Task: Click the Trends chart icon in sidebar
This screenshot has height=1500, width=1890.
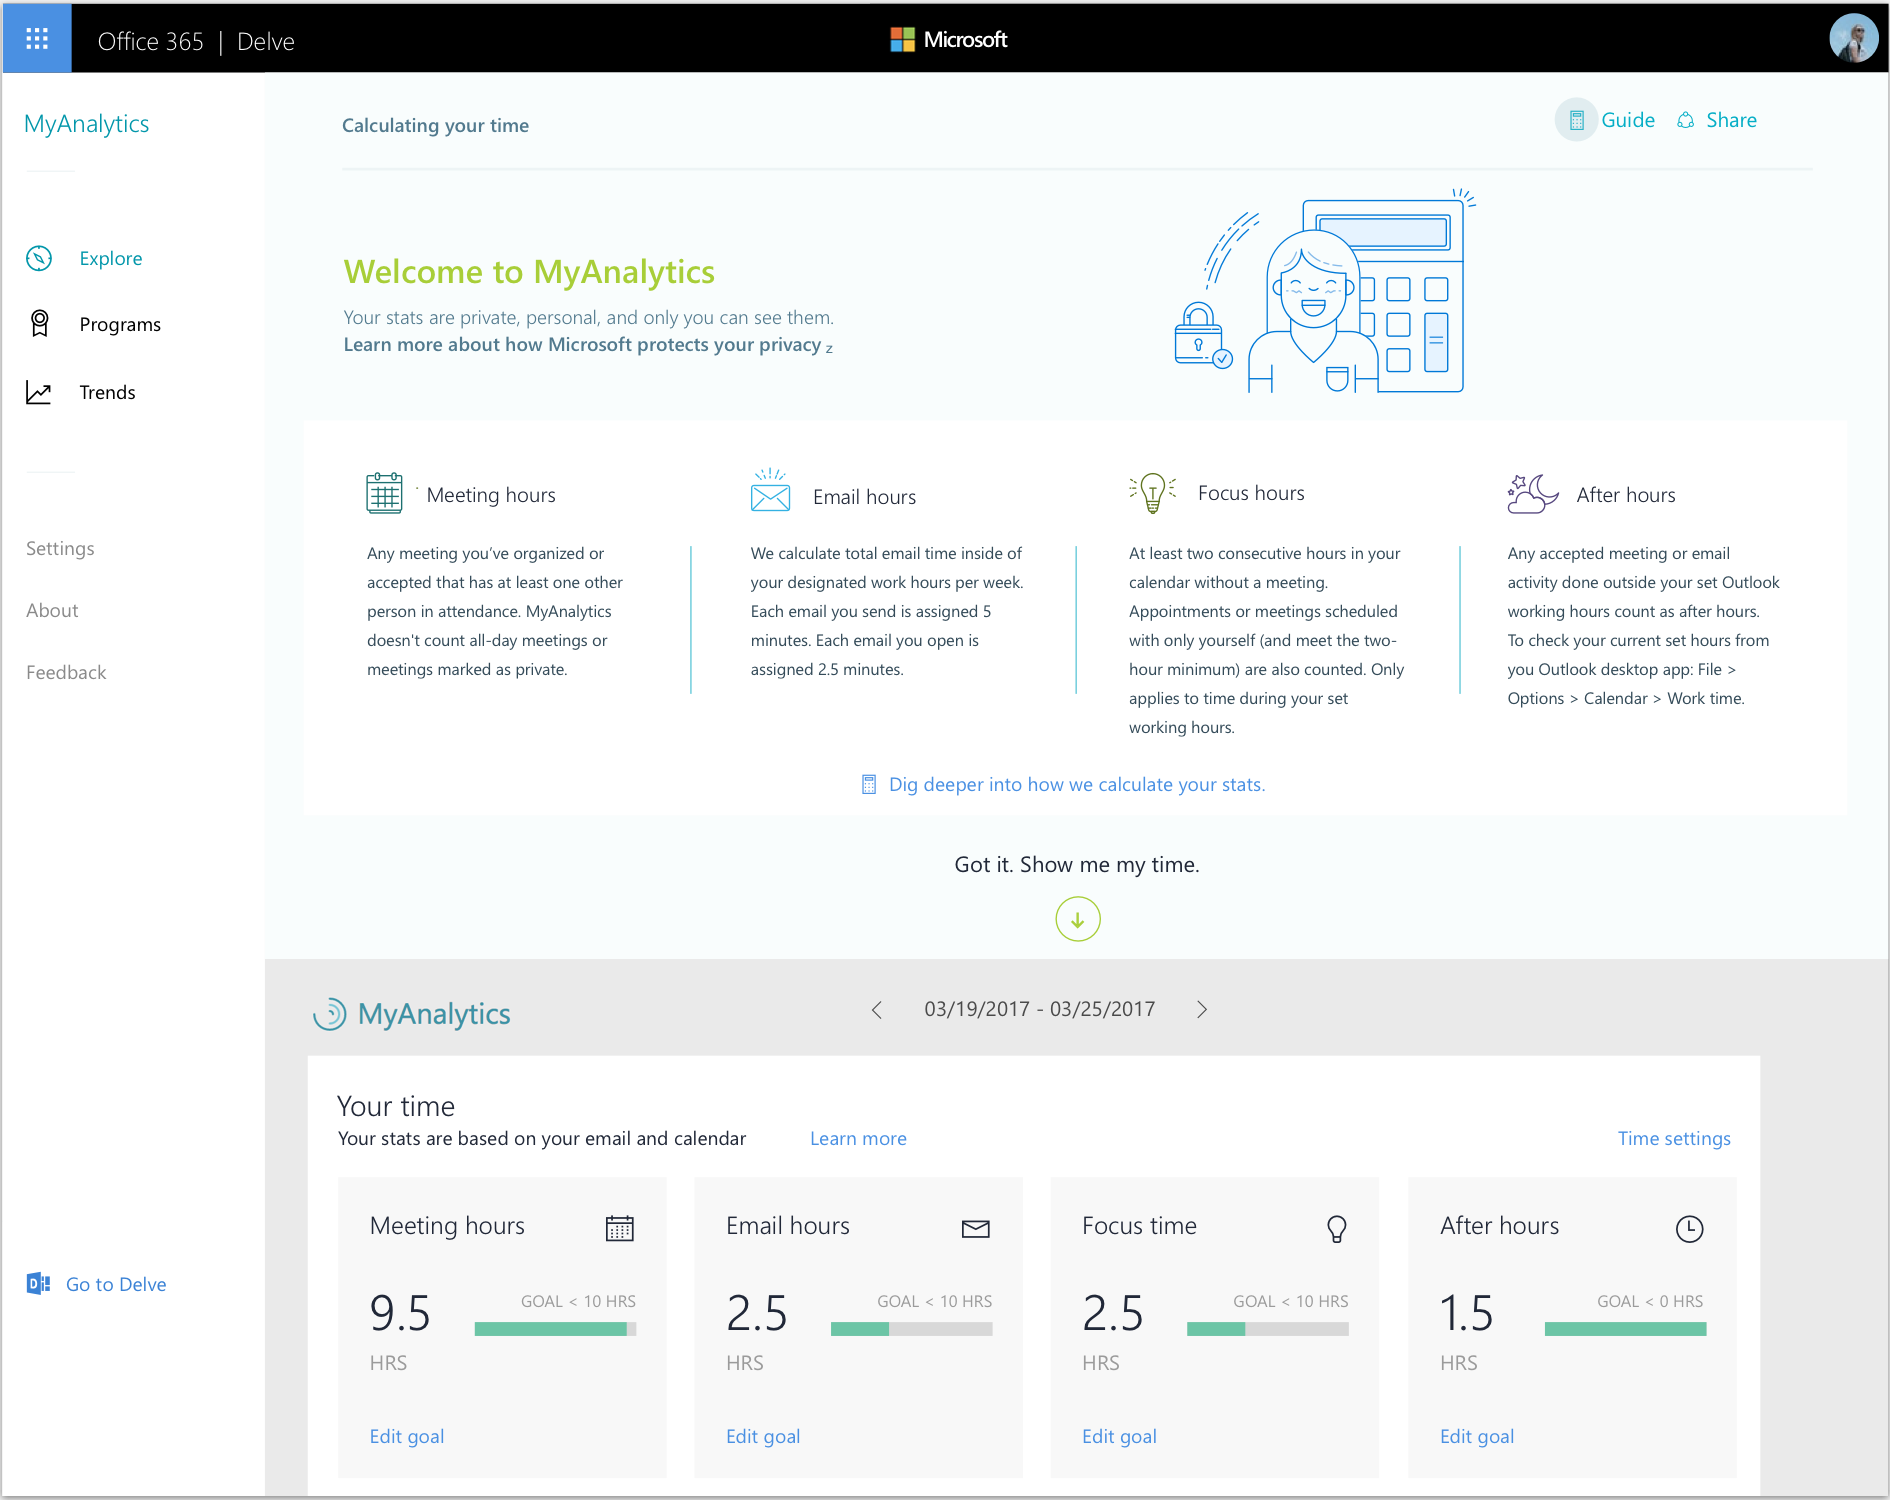Action: click(x=39, y=393)
